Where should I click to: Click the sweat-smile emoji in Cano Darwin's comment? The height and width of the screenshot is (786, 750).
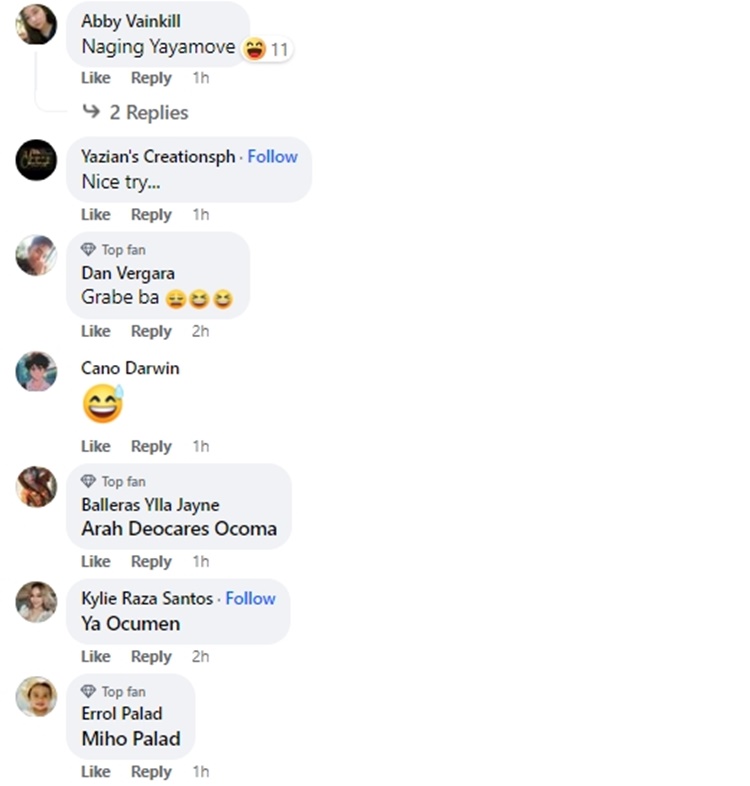103,404
